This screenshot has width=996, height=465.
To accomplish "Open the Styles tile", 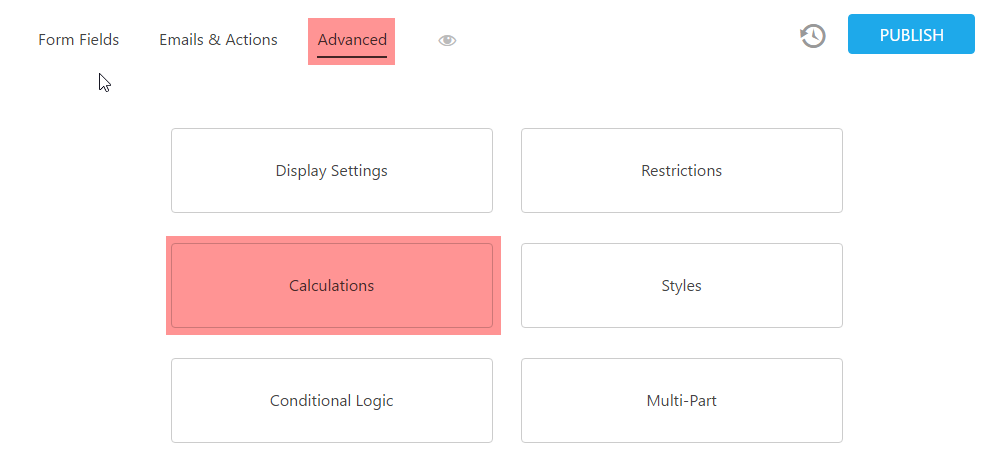I will [681, 286].
